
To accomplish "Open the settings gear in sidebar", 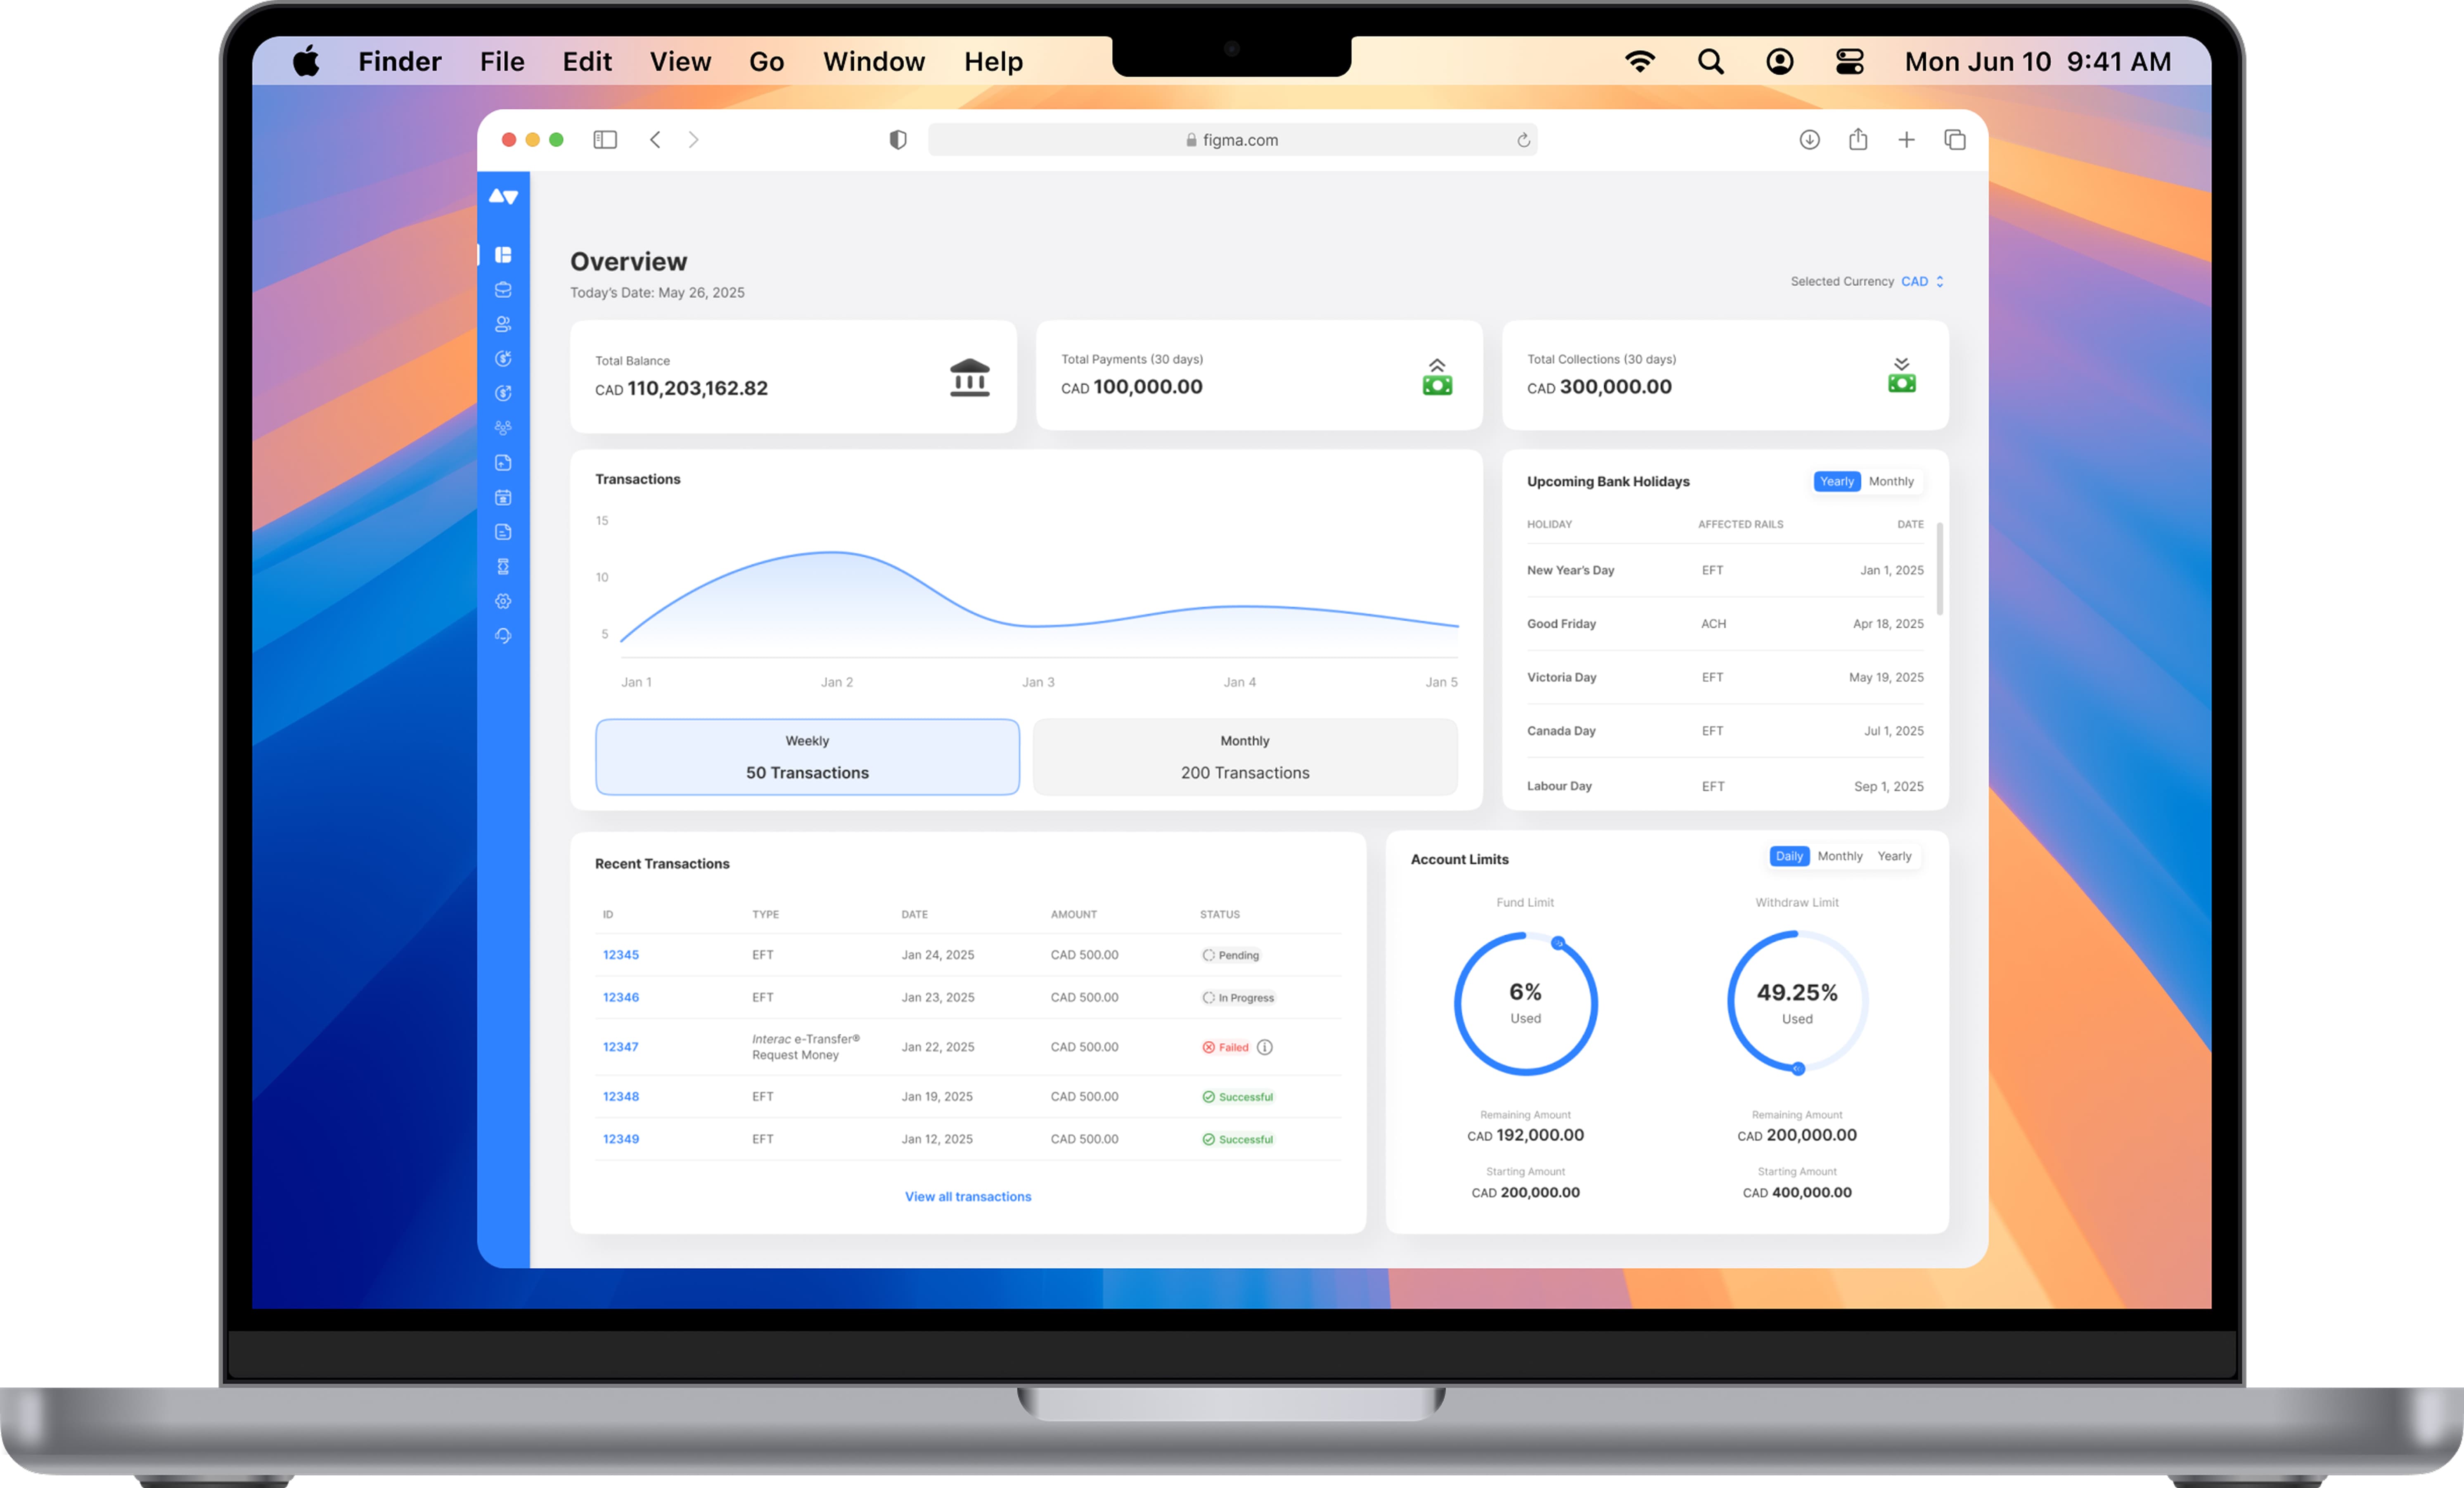I will (503, 601).
